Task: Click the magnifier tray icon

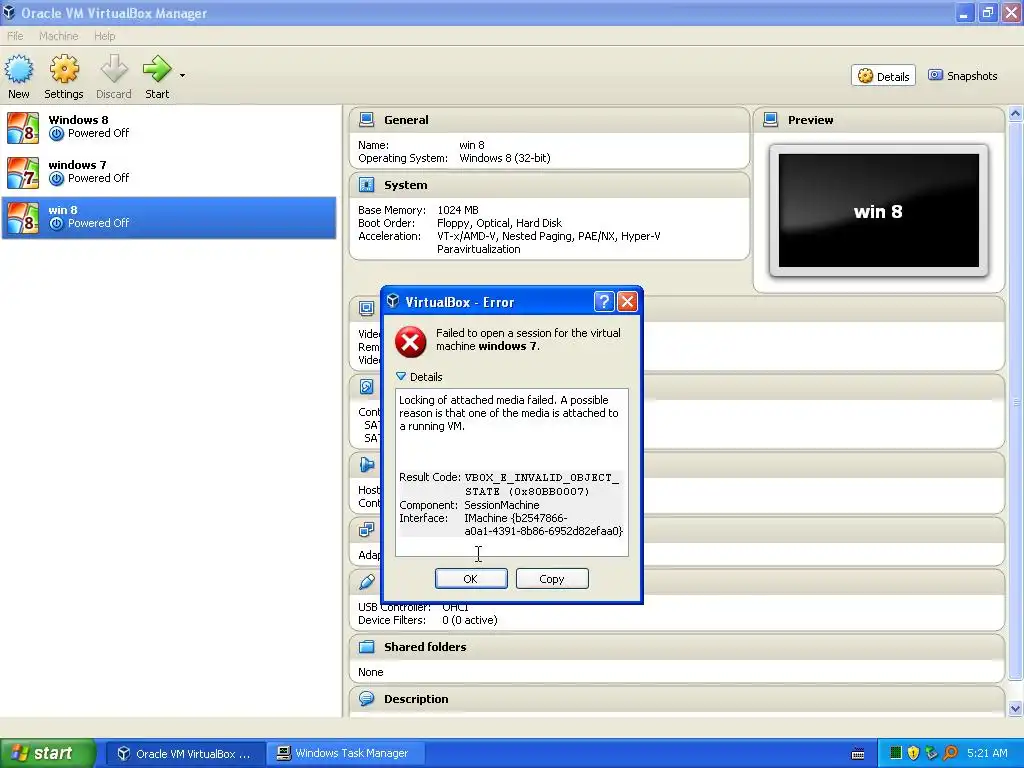Action: point(950,753)
